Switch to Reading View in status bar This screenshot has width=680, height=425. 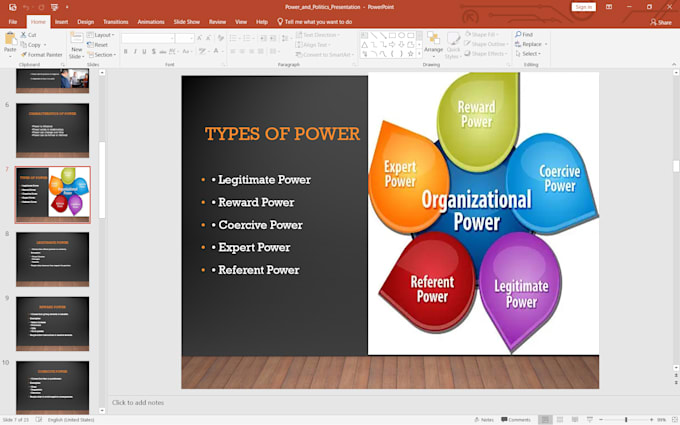coord(575,420)
